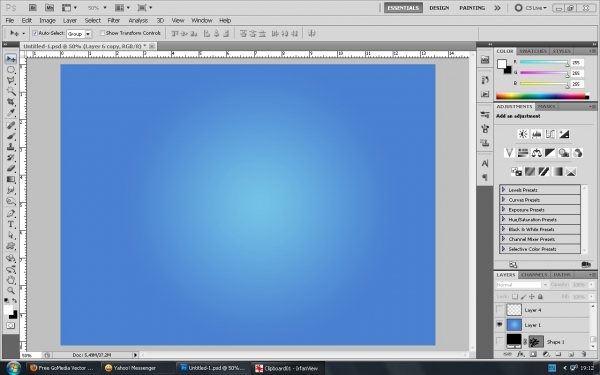Toggle lock image pixels
The width and height of the screenshot is (600, 375).
523,297
